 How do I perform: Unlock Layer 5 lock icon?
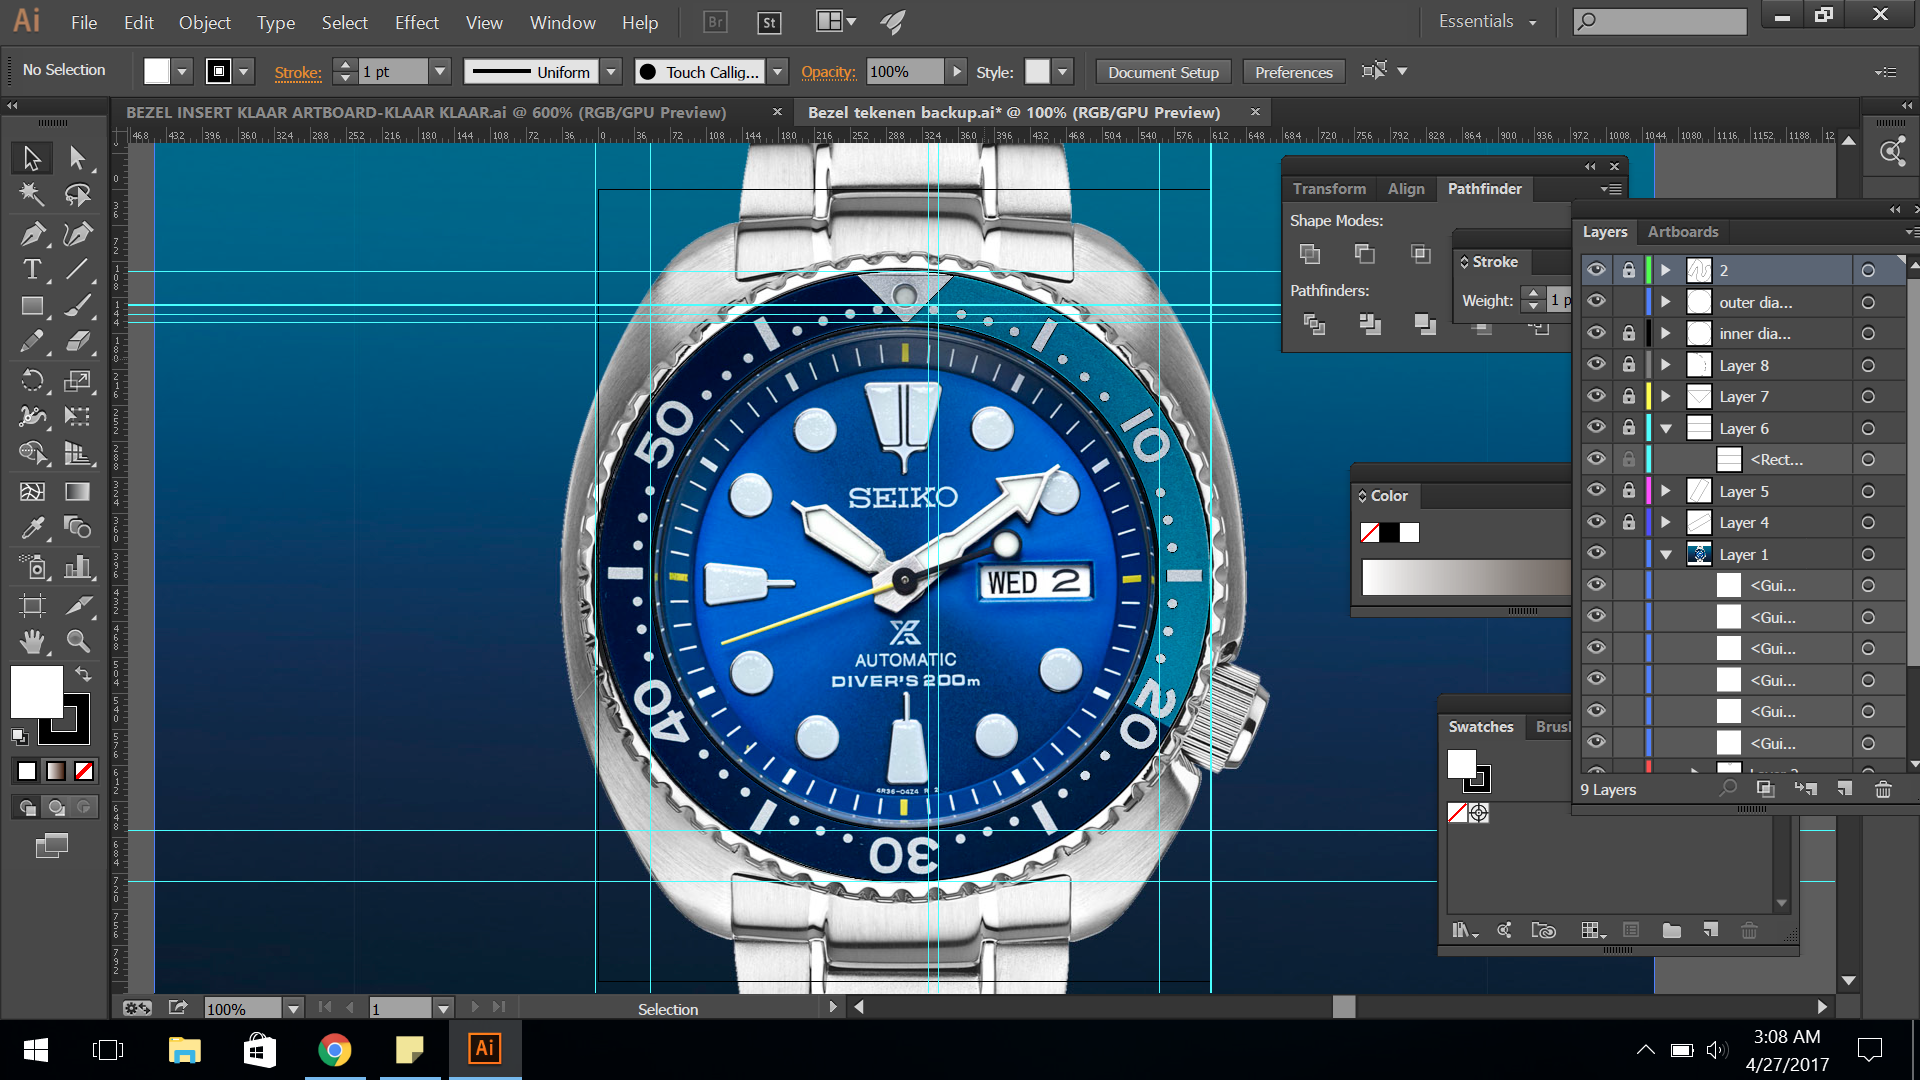point(1628,491)
